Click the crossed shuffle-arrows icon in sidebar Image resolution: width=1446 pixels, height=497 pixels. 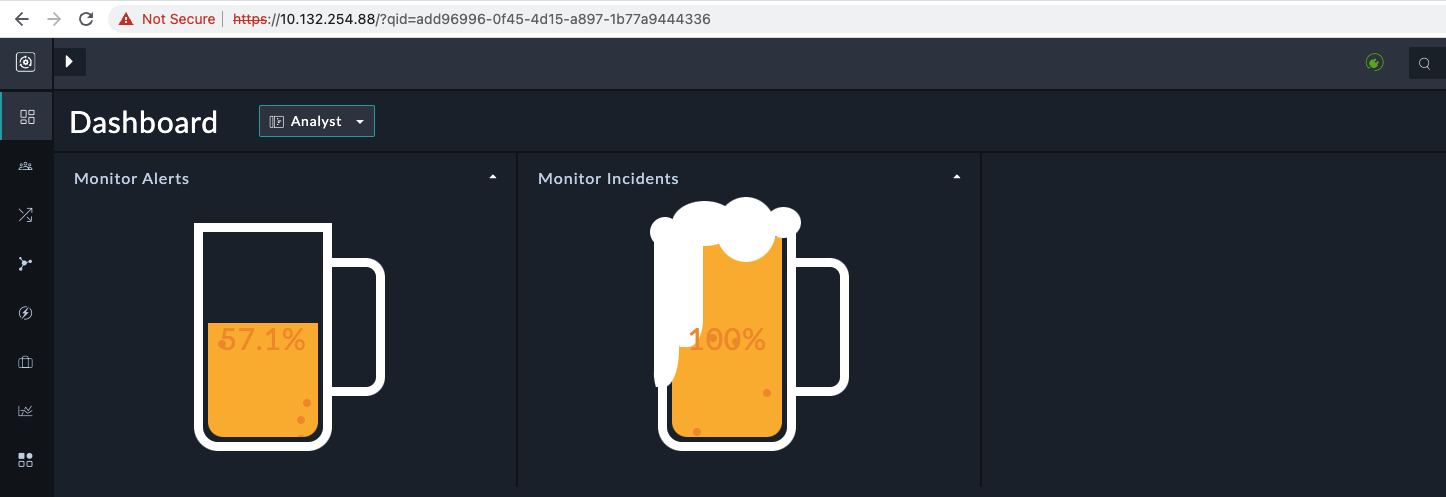click(26, 214)
